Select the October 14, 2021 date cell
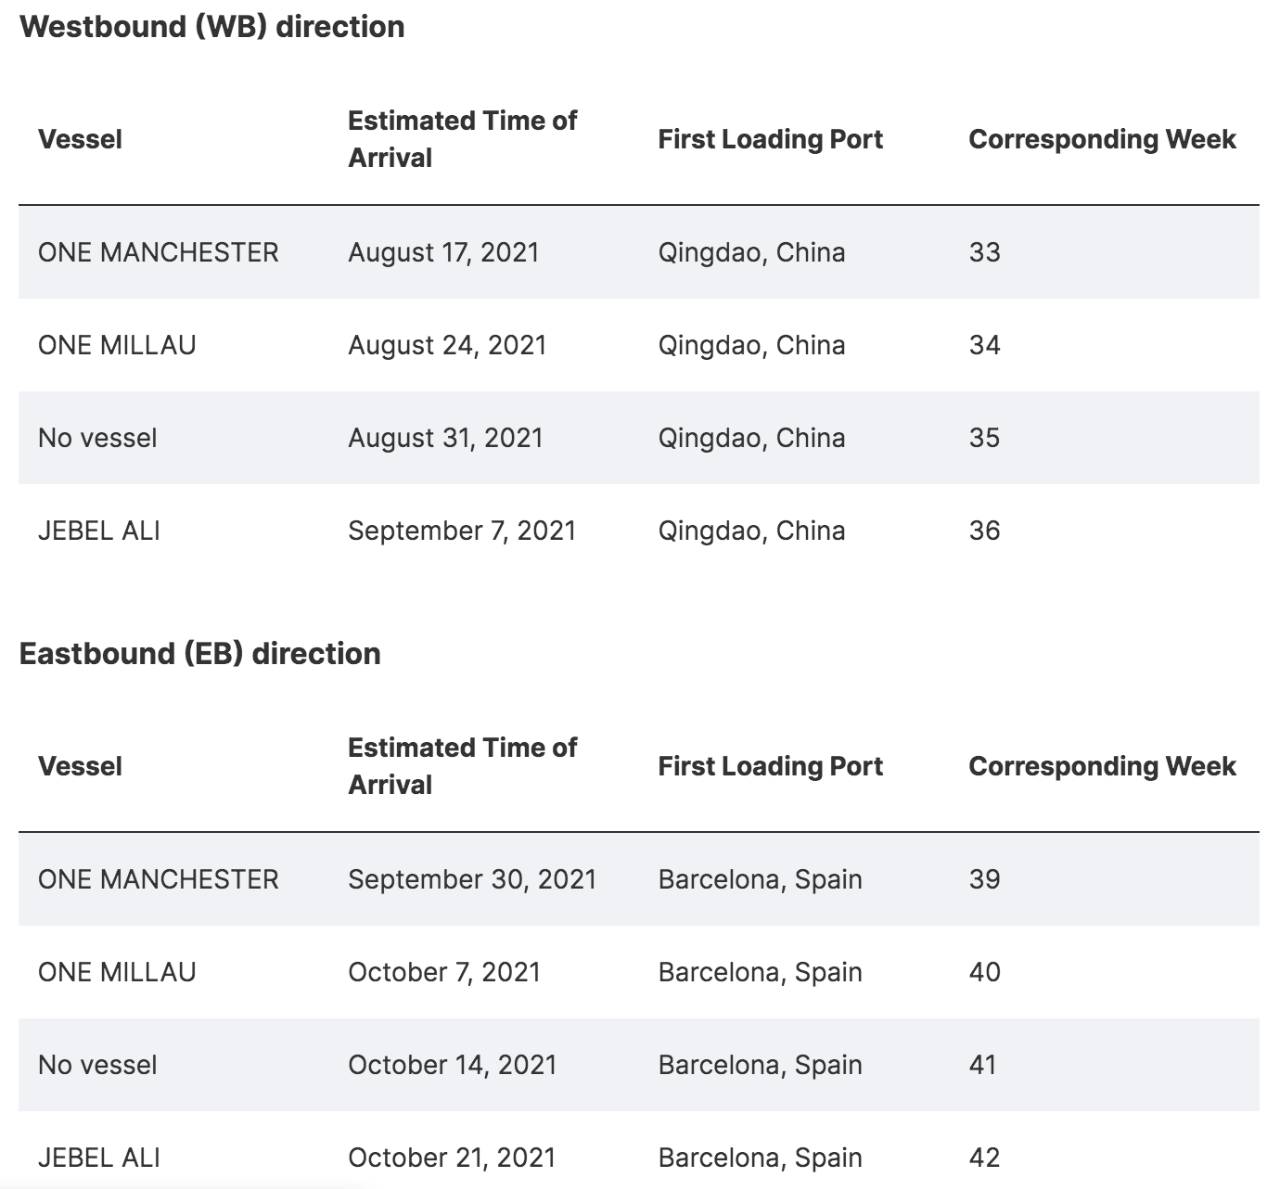This screenshot has height=1189, width=1280. 452,1065
